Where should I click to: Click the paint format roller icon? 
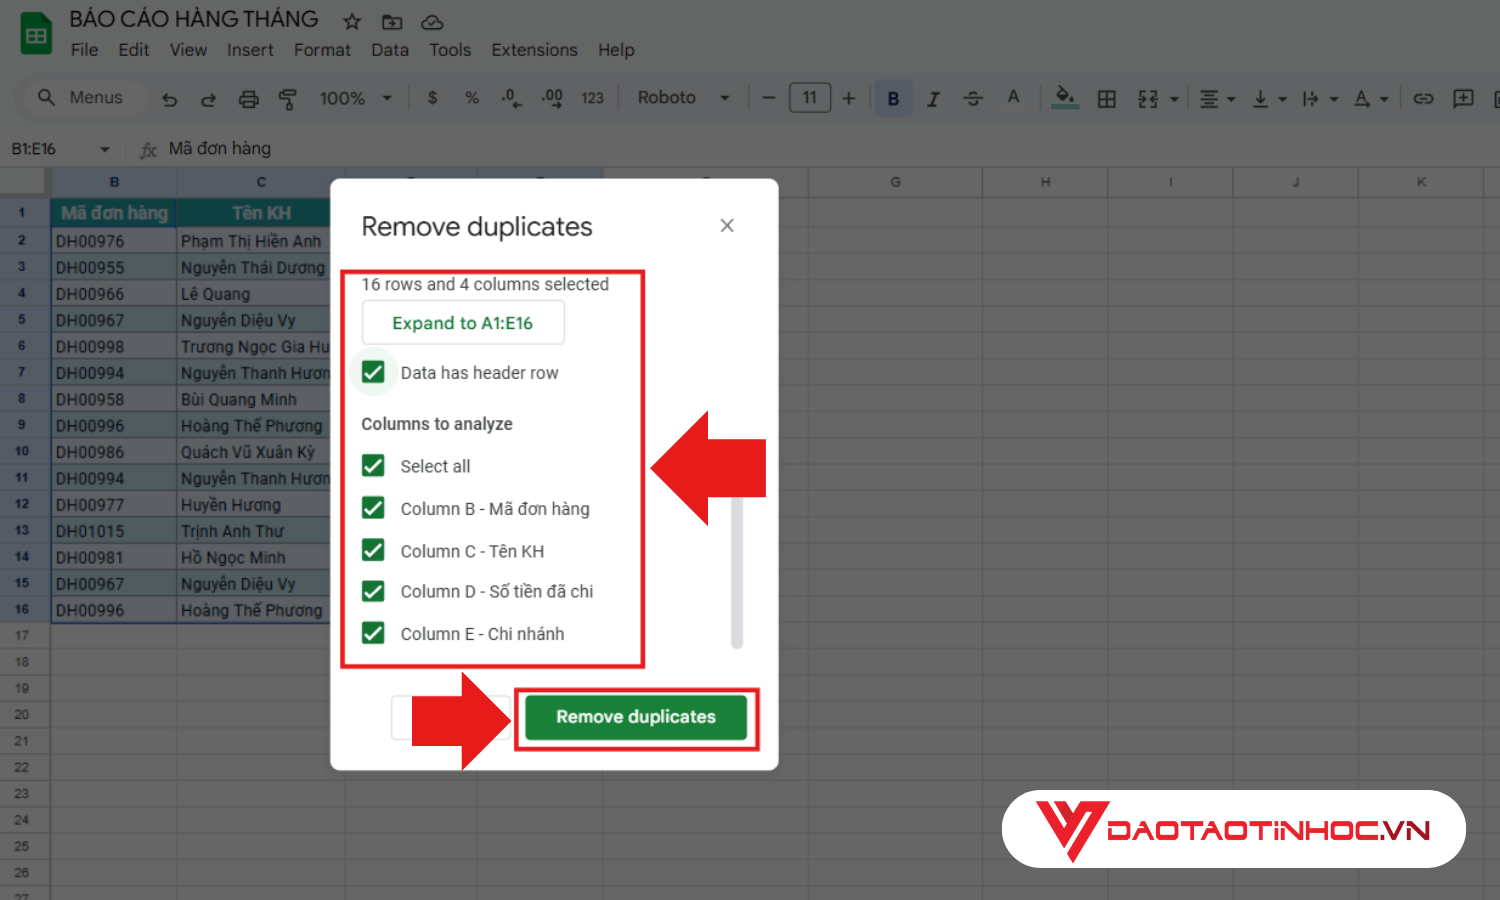288,99
